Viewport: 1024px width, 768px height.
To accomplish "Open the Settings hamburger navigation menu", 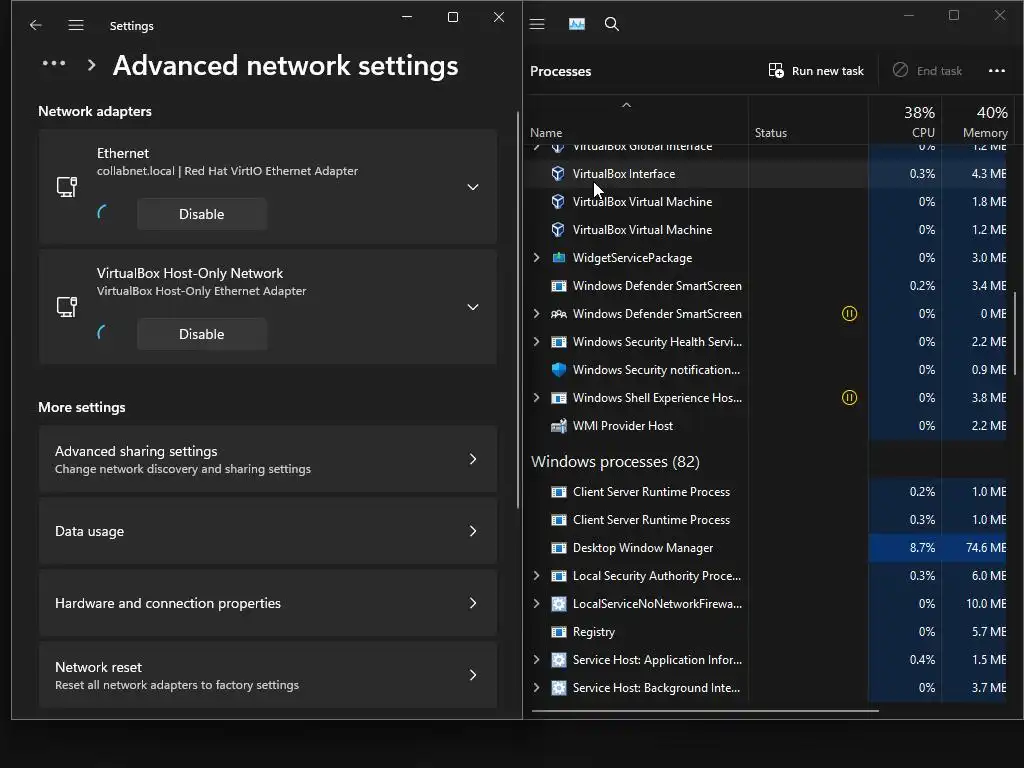I will coord(76,25).
